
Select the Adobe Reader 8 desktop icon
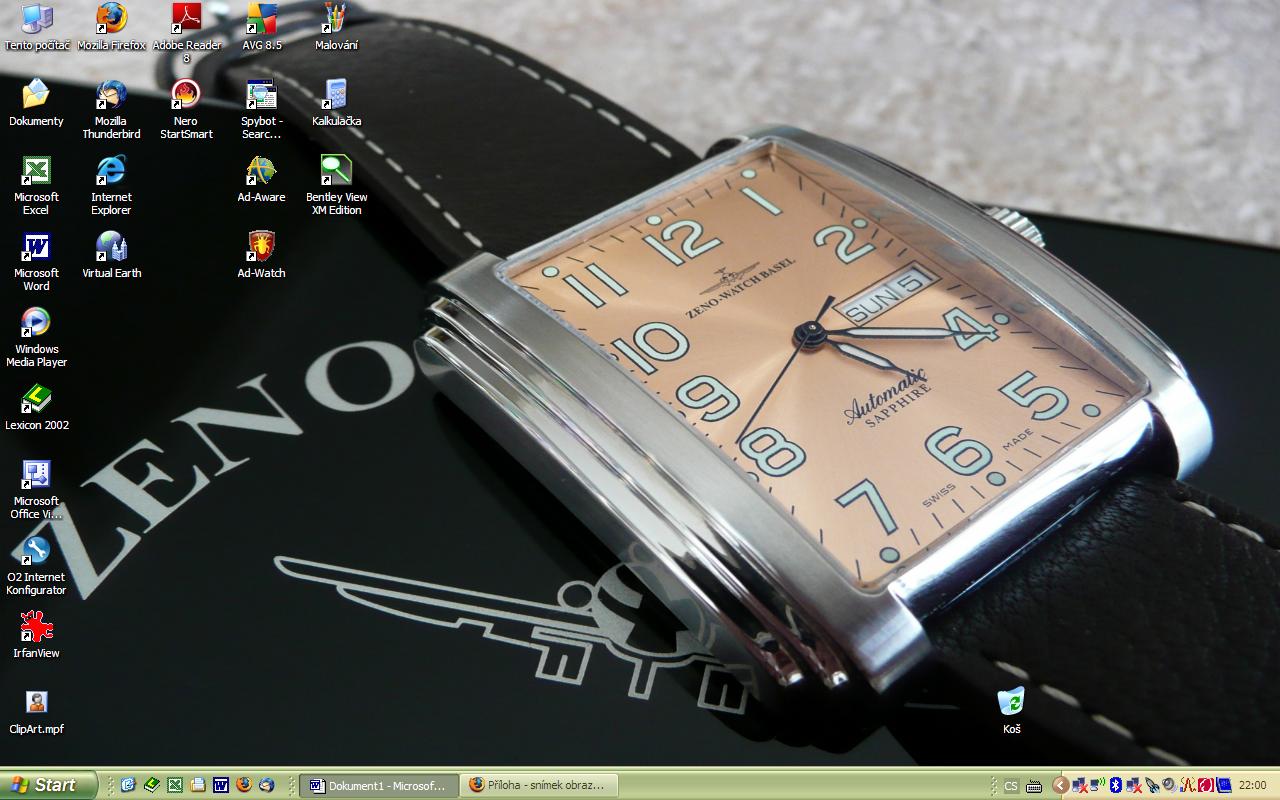(x=186, y=19)
